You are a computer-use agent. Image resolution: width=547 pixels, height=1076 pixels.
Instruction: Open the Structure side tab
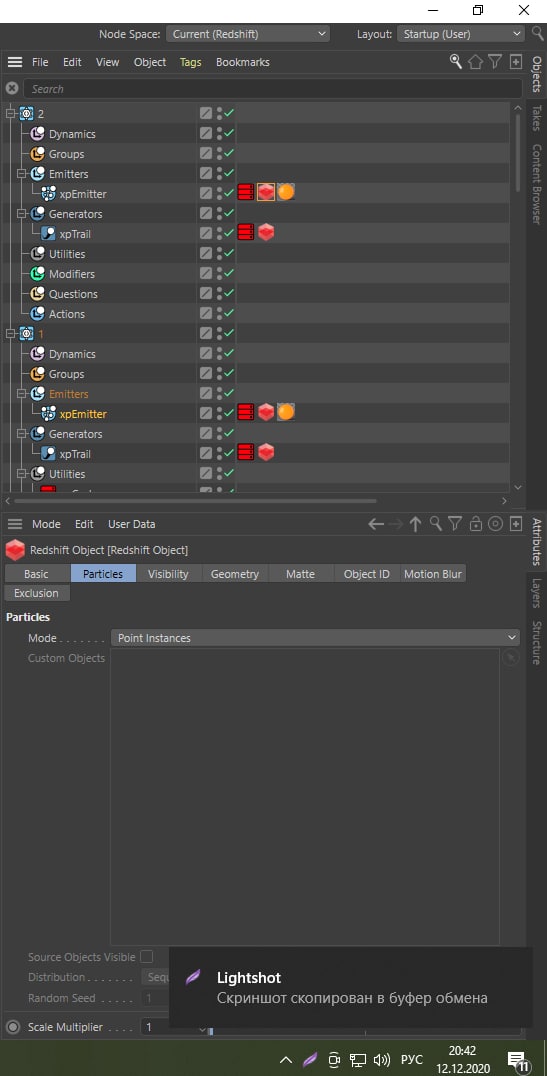[x=537, y=642]
